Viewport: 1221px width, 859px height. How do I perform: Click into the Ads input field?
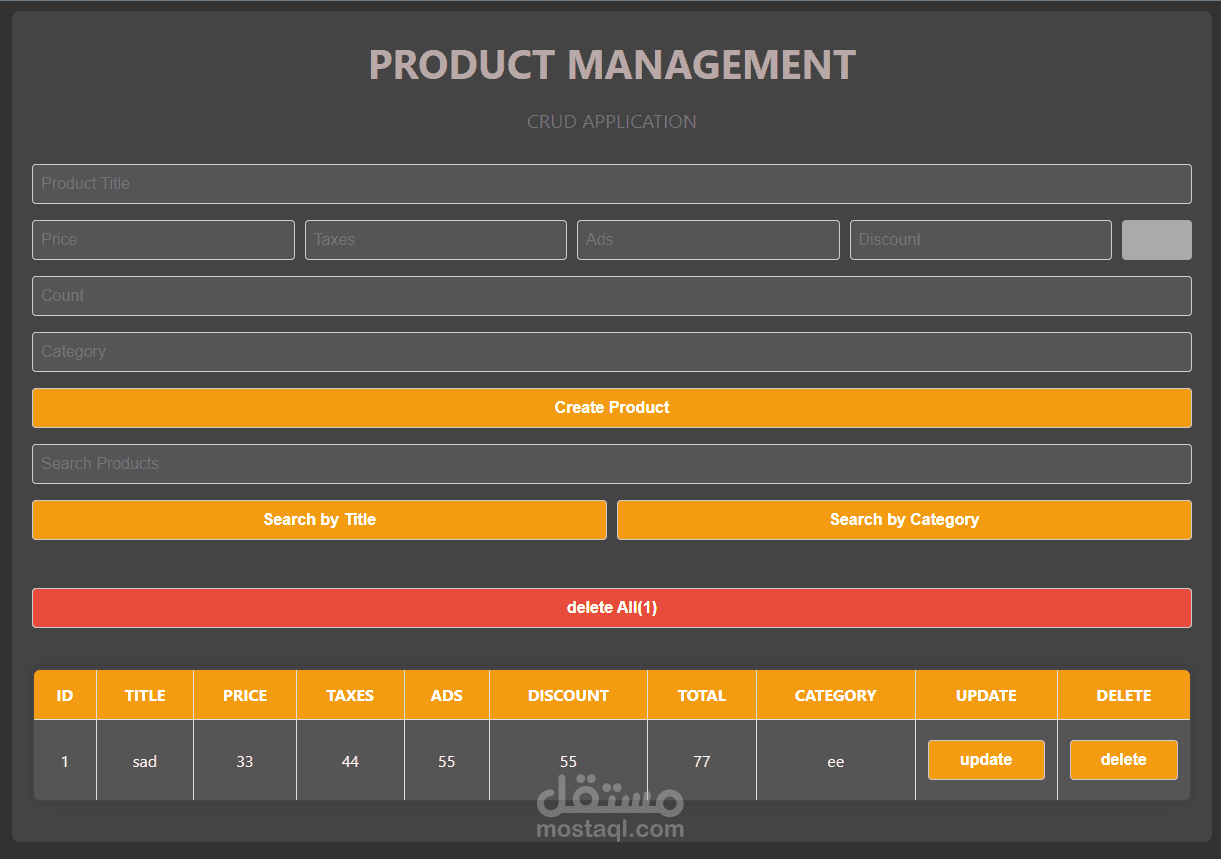[708, 240]
